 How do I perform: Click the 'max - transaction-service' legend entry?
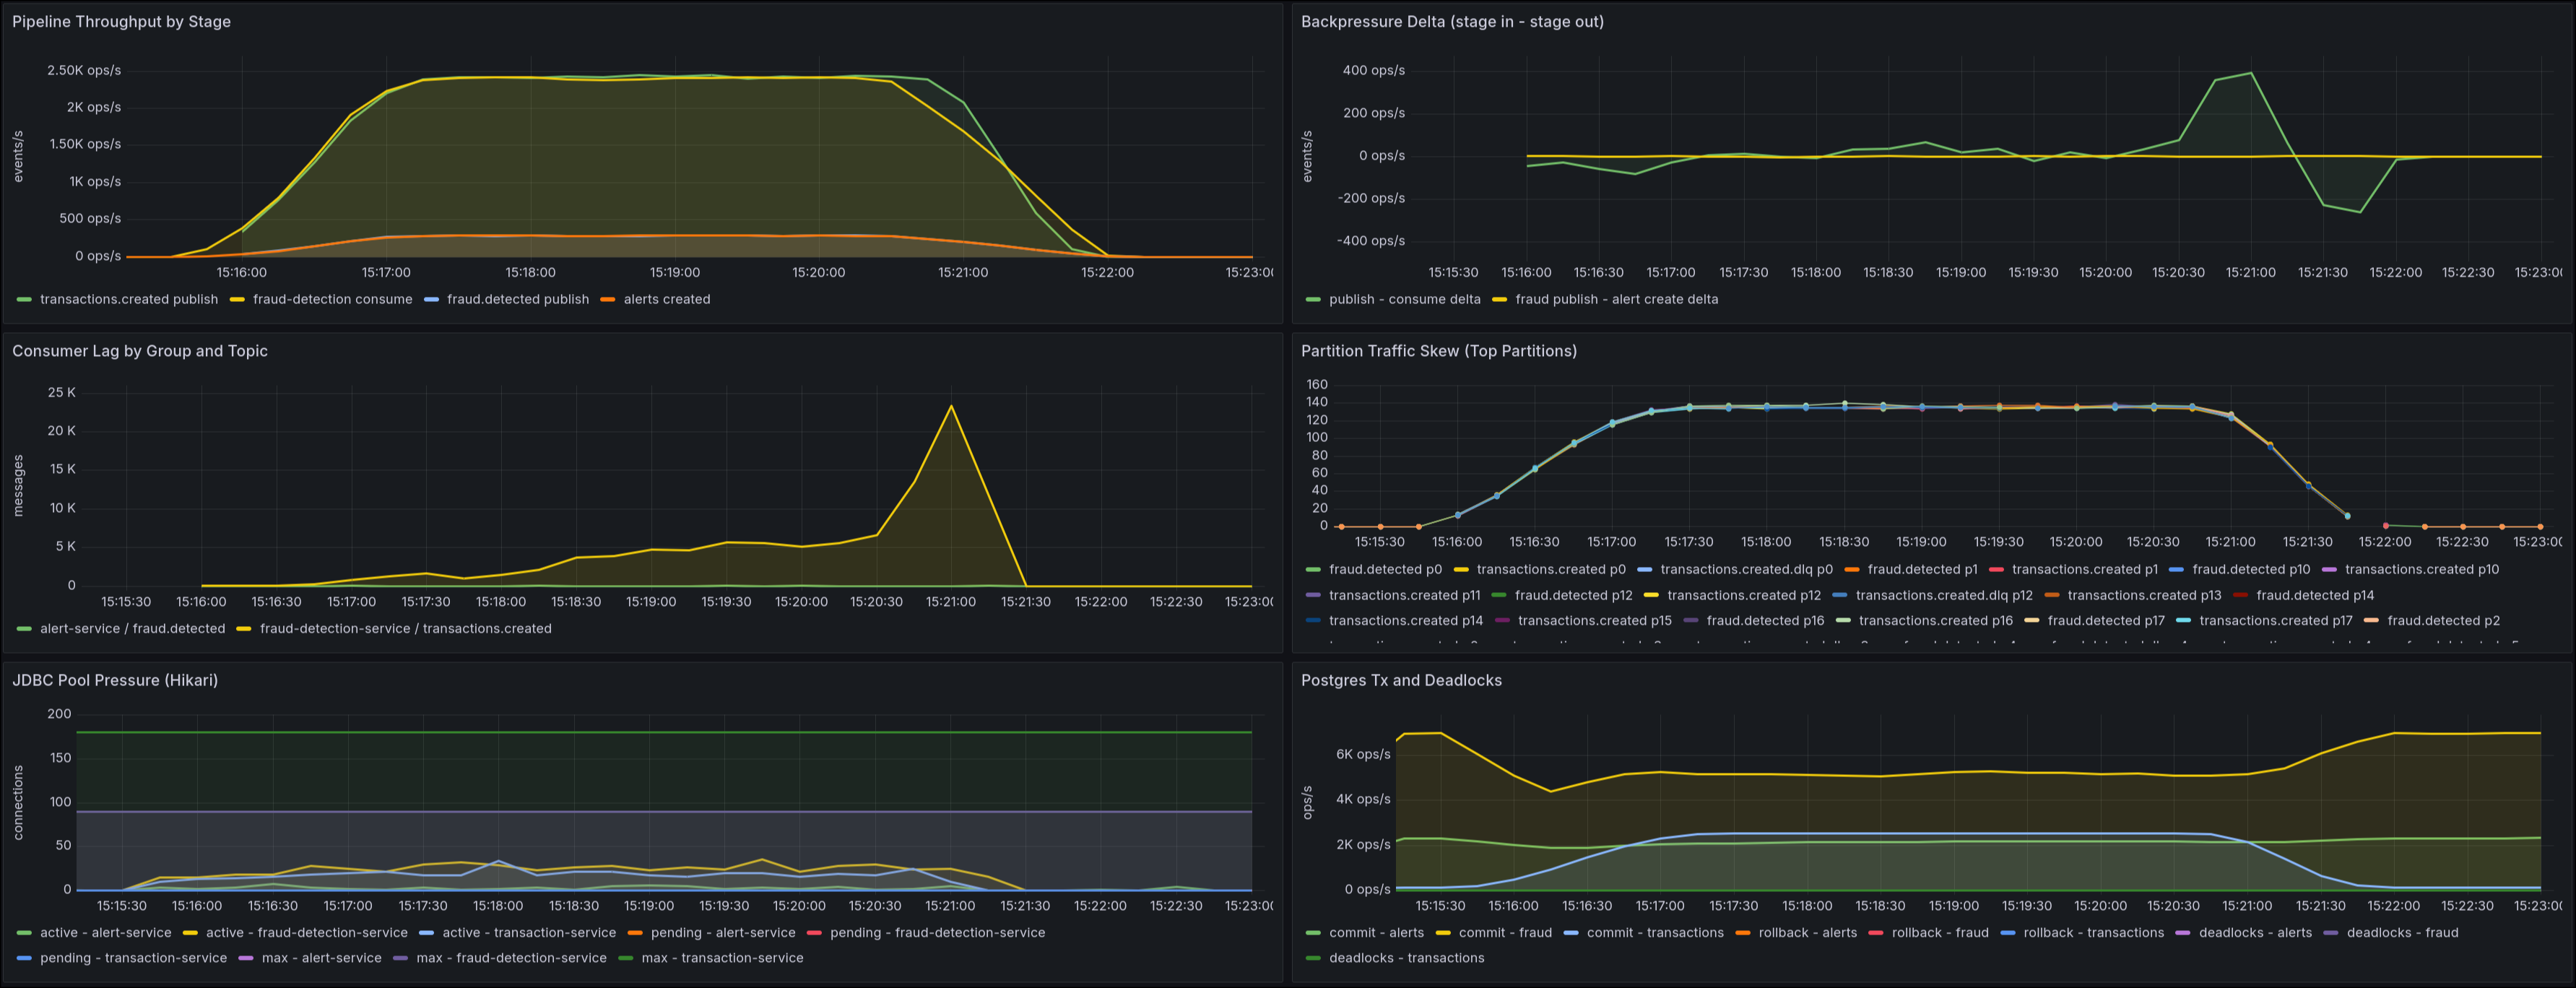tap(722, 958)
